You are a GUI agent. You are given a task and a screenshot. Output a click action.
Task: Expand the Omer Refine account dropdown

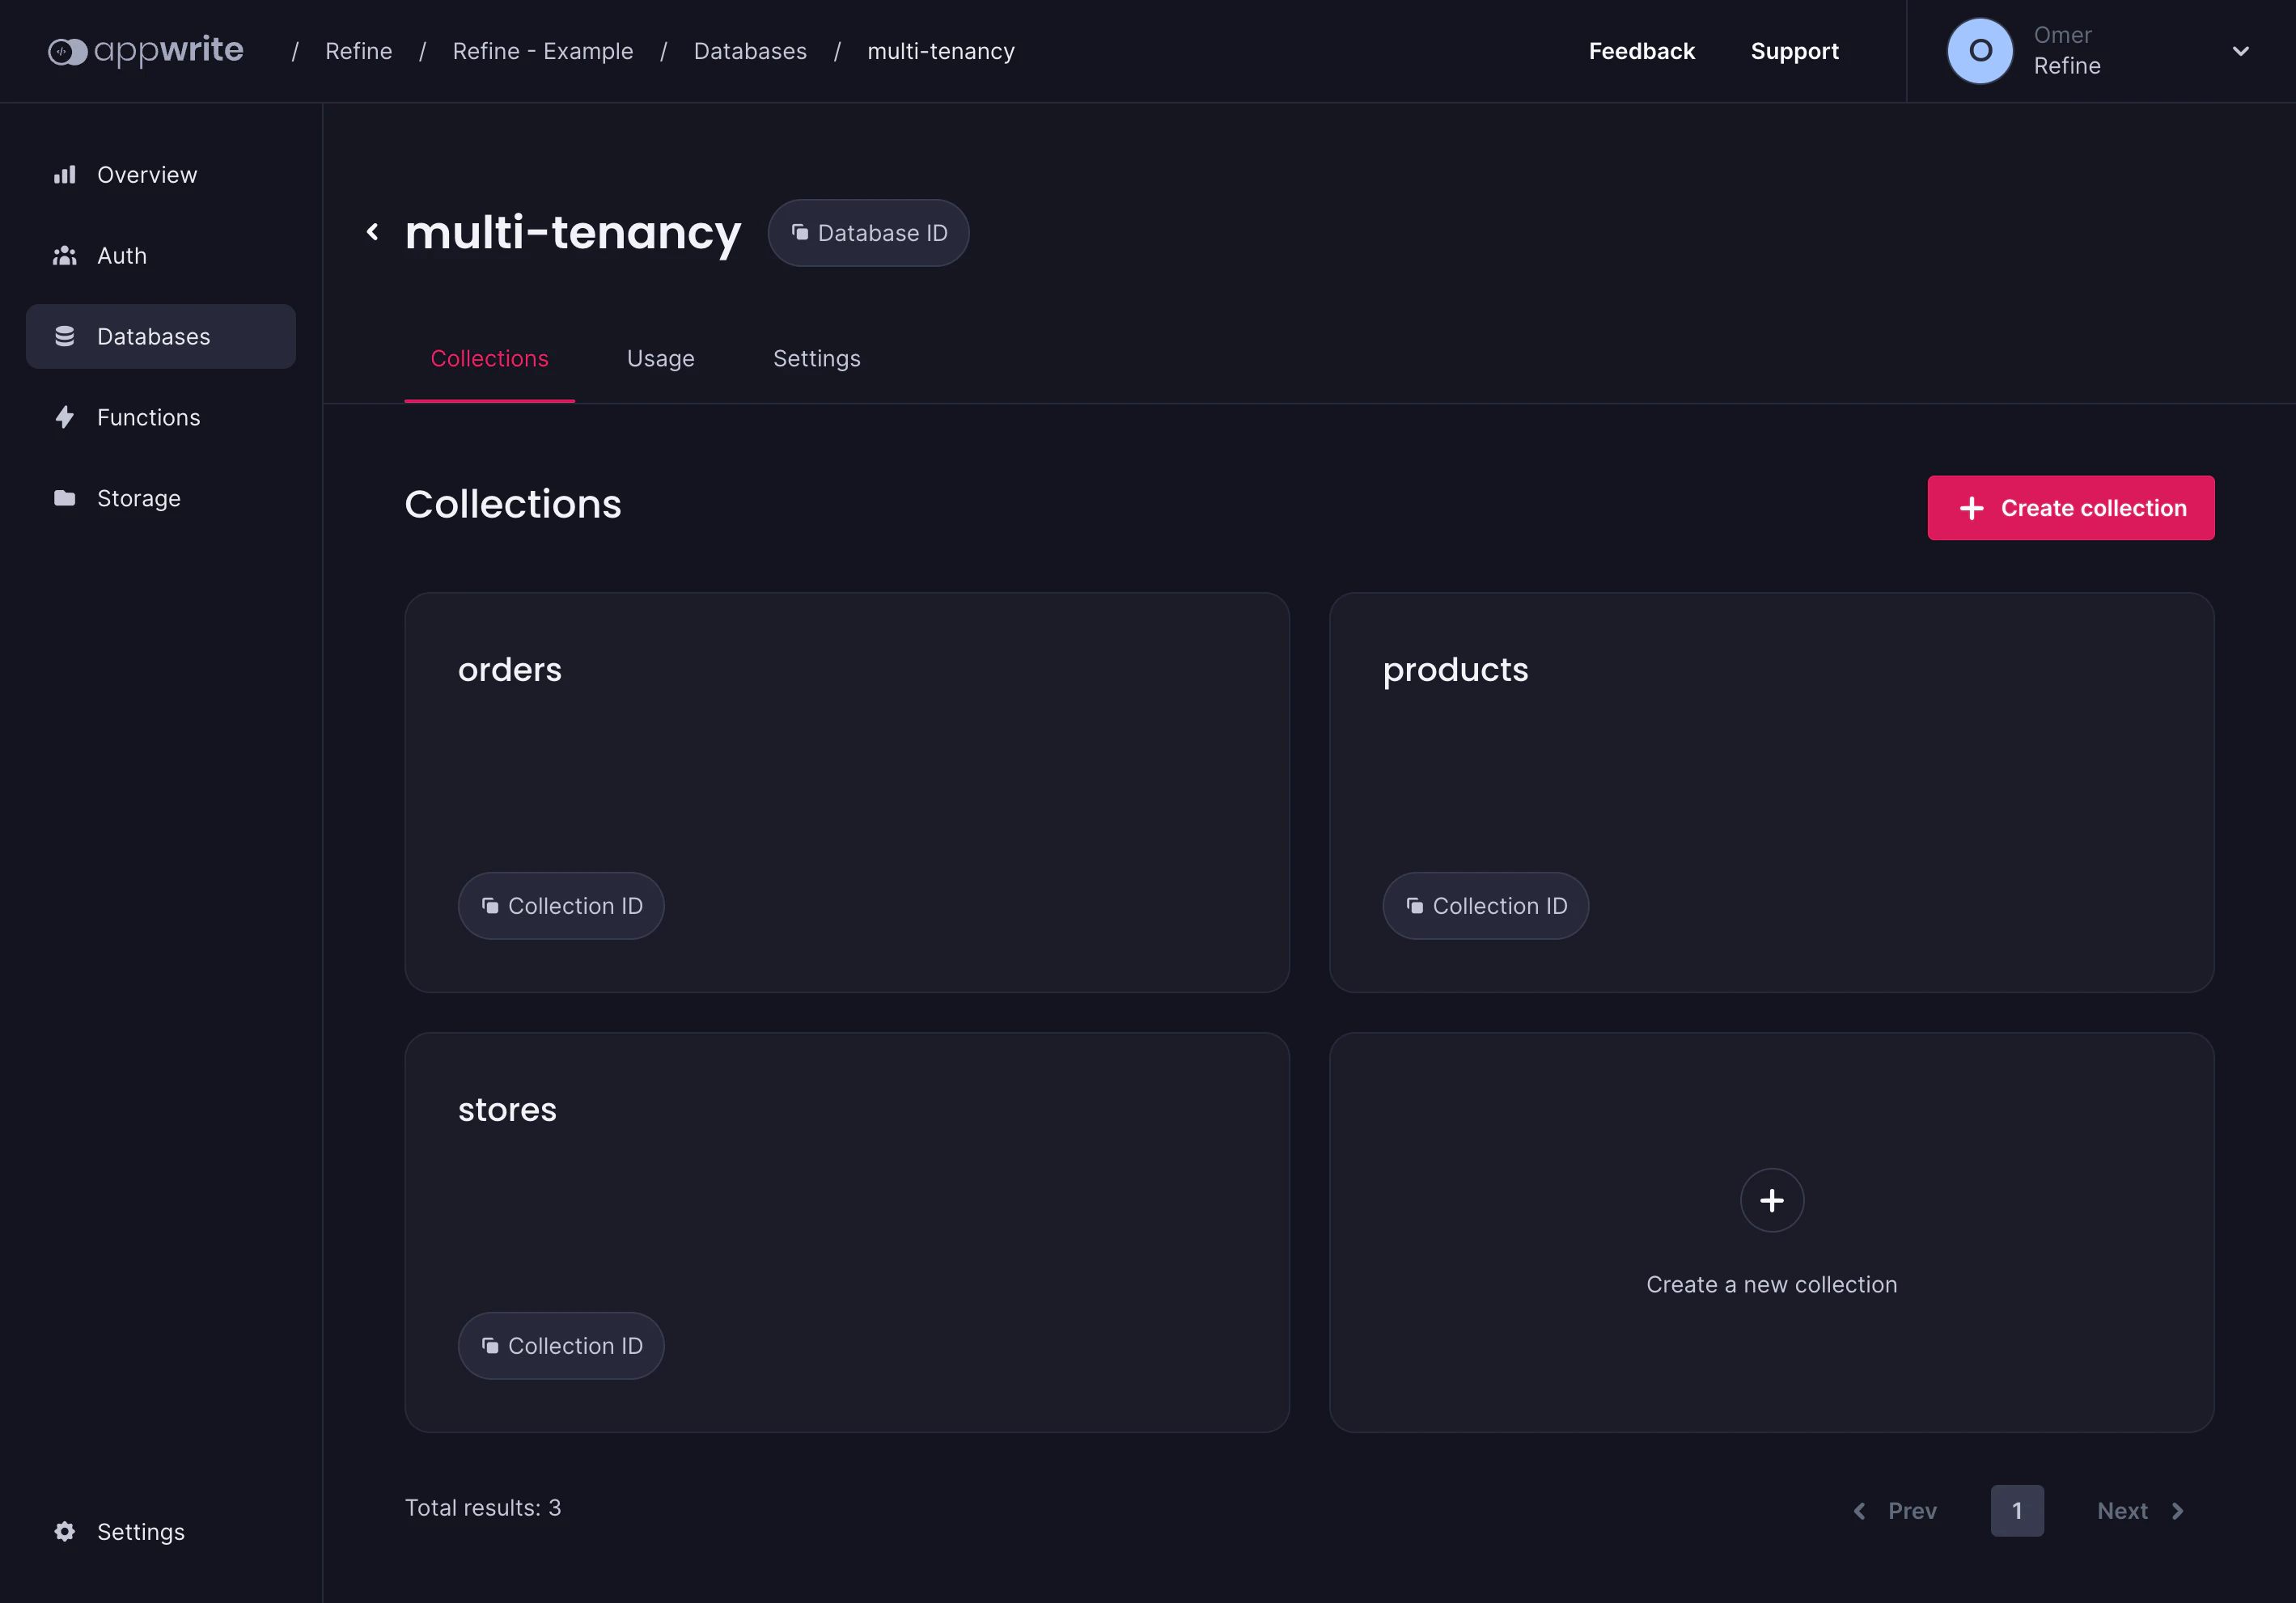point(2240,50)
